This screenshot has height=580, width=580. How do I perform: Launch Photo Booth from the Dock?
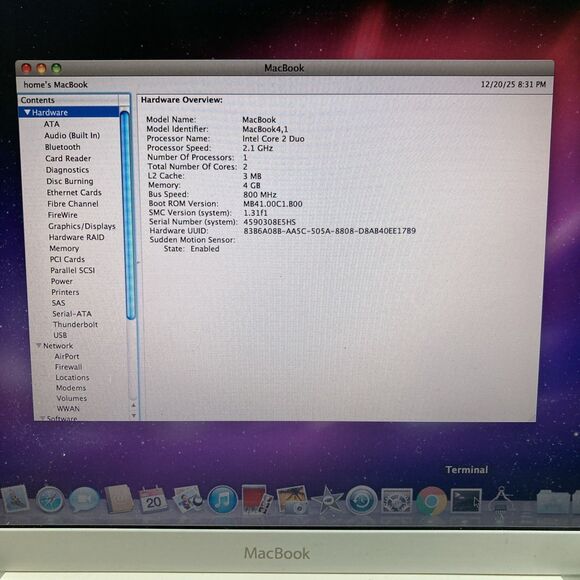point(257,500)
